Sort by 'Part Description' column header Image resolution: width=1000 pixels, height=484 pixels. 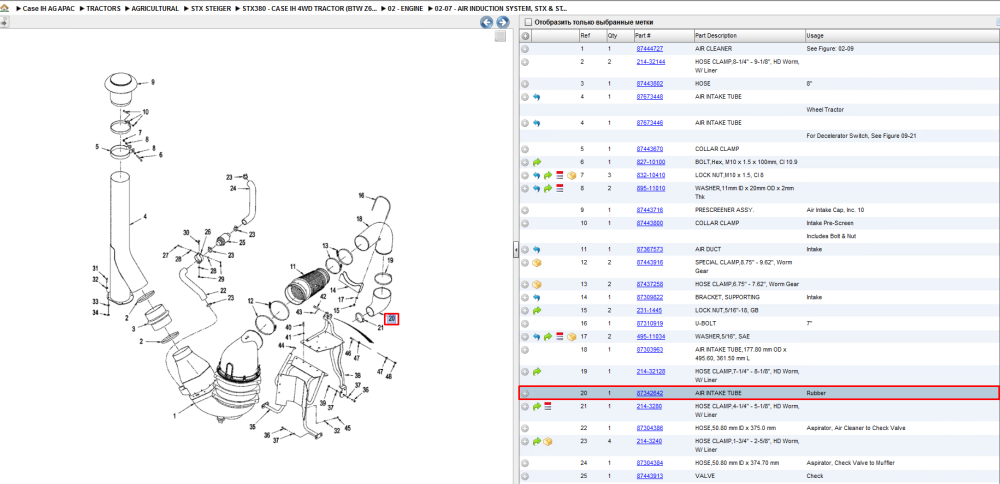click(748, 36)
